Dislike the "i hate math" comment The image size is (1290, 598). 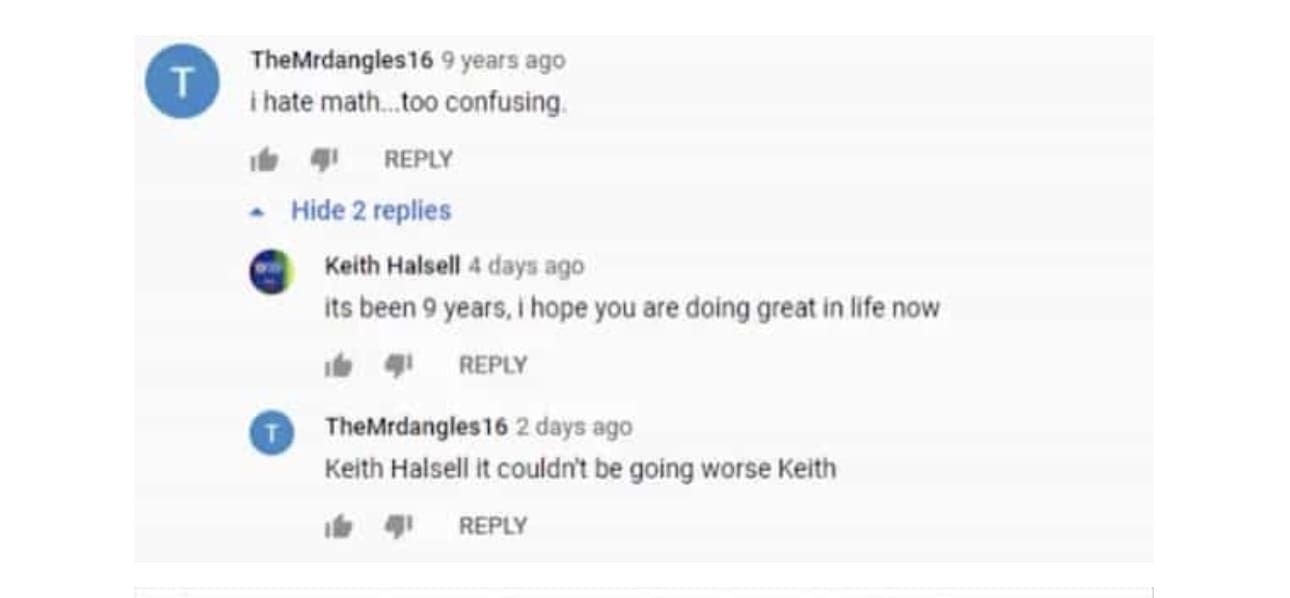pyautogui.click(x=323, y=160)
